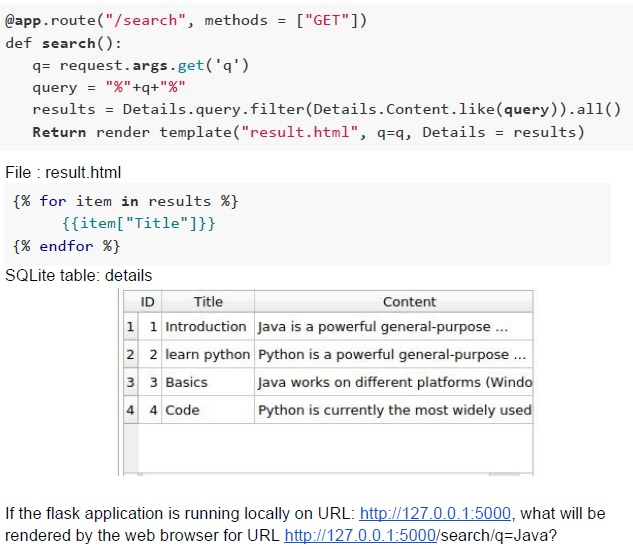This screenshot has width=633, height=549.
Task: Select row header 1 of details table
Action: [131, 327]
